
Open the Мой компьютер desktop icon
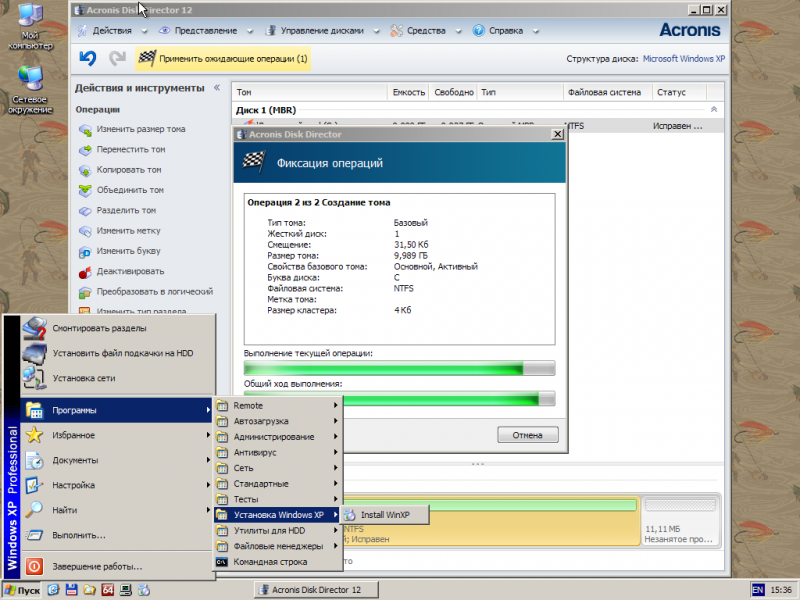point(30,27)
